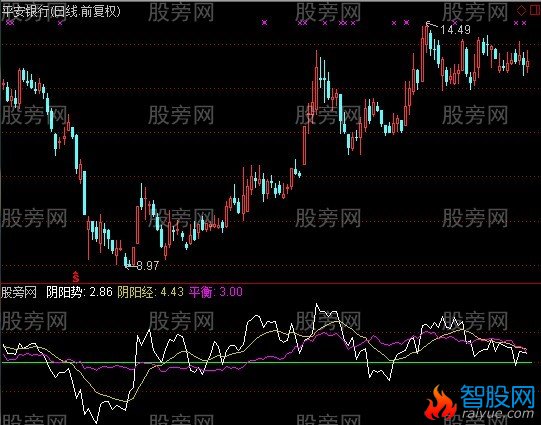Viewport: 541px width, 425px height.
Task: Click the red square panel icon
Action: [534, 10]
